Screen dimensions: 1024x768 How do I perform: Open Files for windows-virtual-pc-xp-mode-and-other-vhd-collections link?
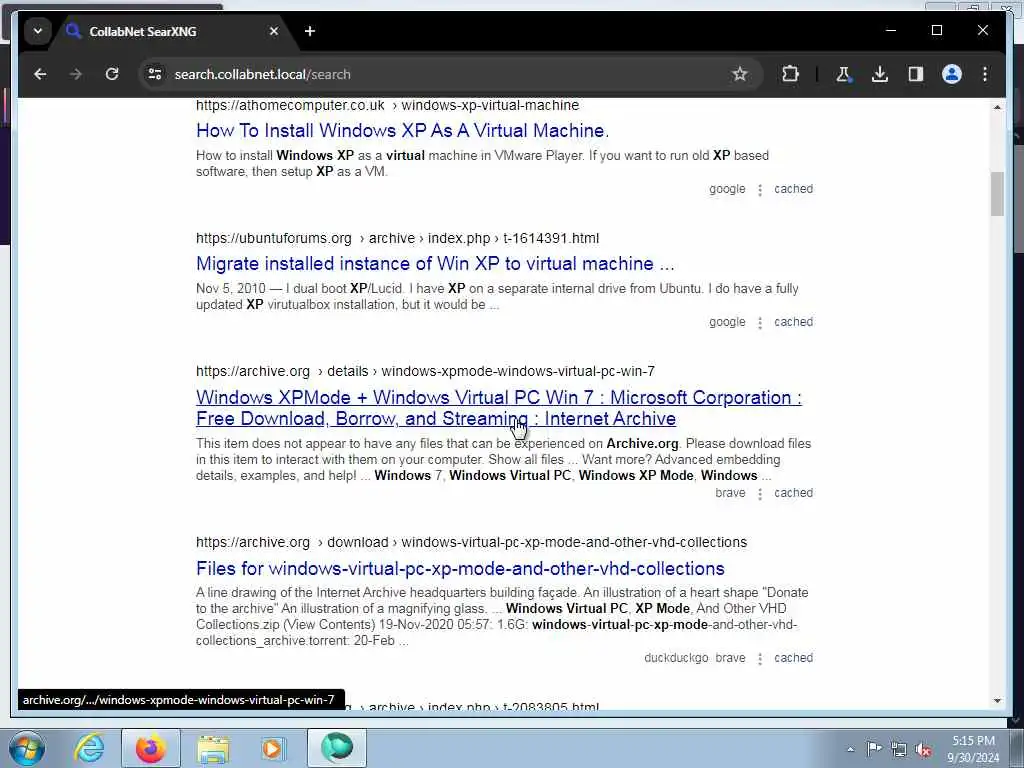(460, 568)
